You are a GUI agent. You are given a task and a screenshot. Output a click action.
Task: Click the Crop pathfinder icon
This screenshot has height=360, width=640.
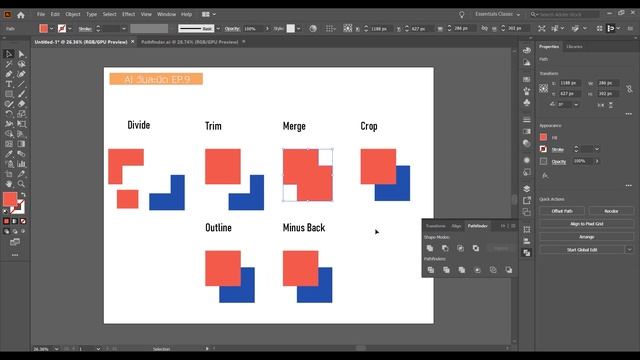[477, 270]
